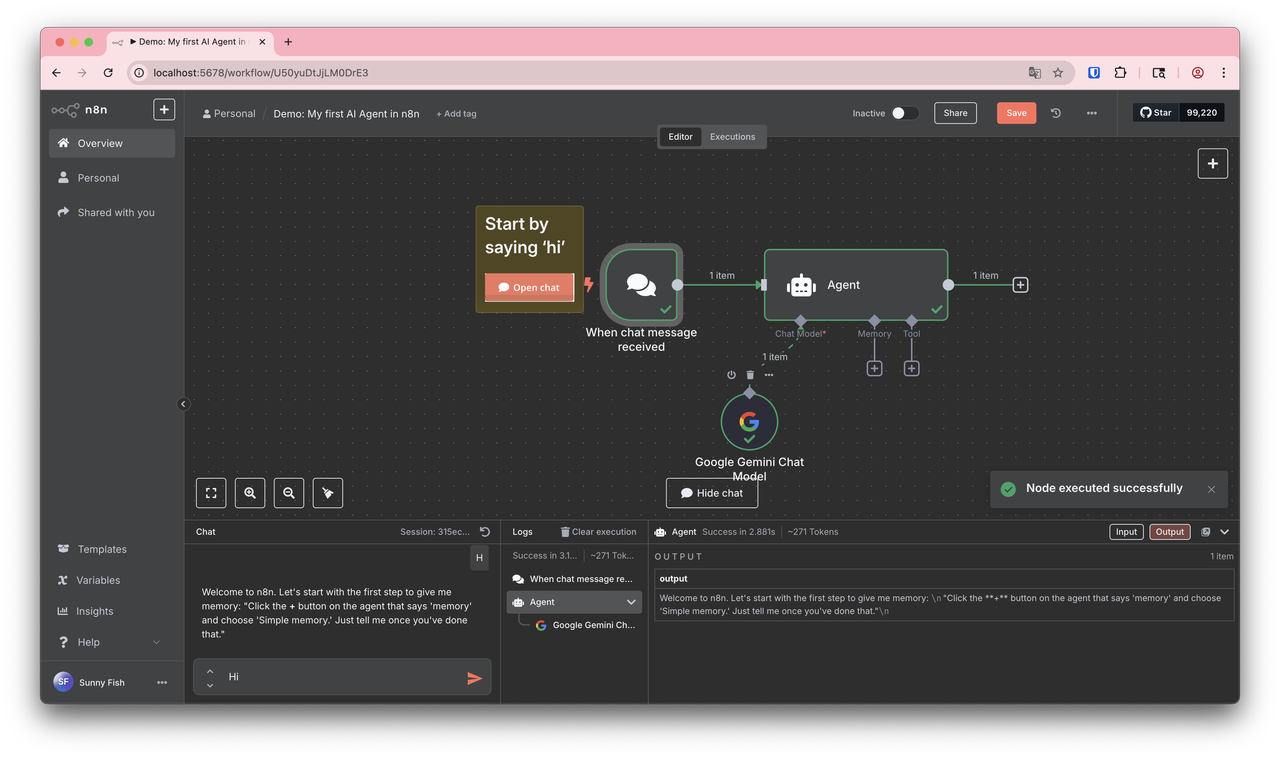1280x757 pixels.
Task: Open Insights in sidebar
Action: click(x=112, y=611)
